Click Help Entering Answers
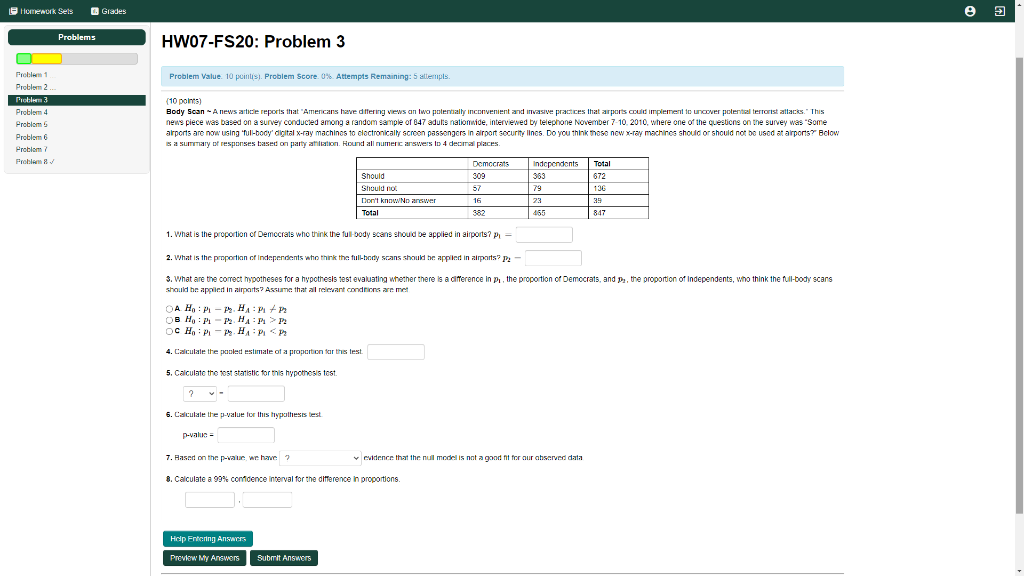 click(207, 538)
